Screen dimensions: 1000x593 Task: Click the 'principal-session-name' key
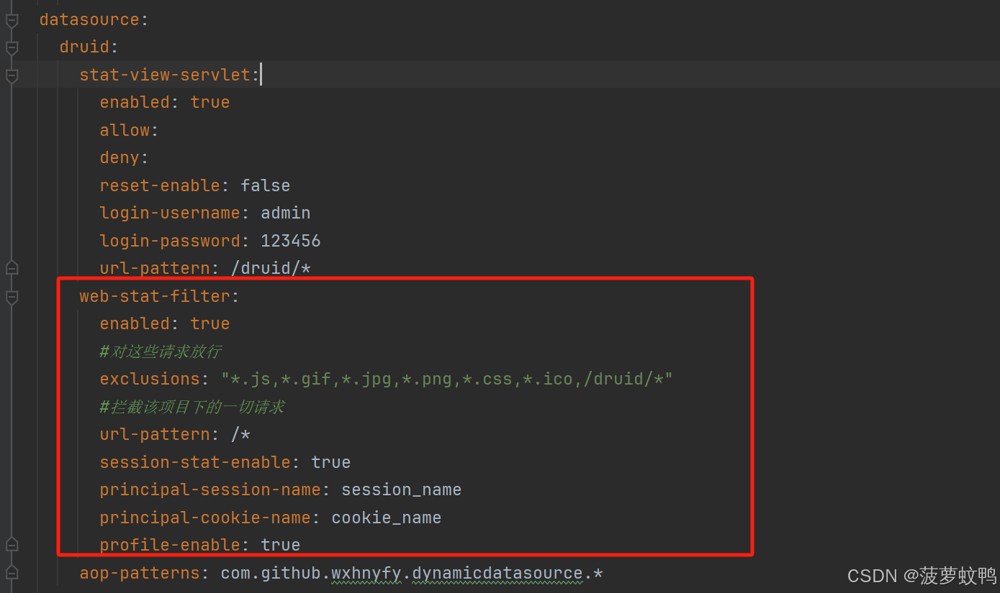[210, 490]
